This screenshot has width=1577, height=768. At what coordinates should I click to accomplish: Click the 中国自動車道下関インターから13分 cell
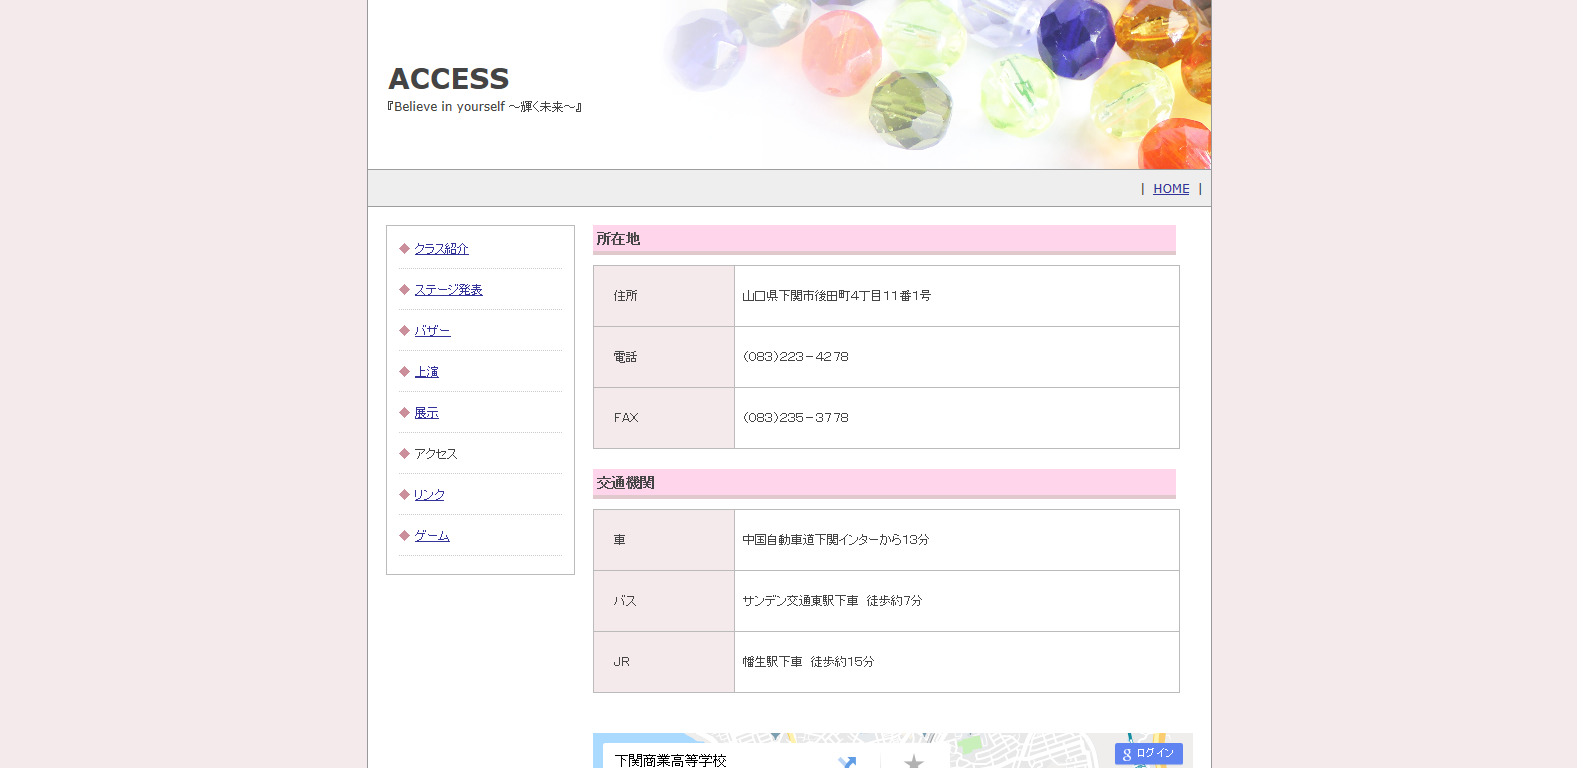click(x=956, y=540)
